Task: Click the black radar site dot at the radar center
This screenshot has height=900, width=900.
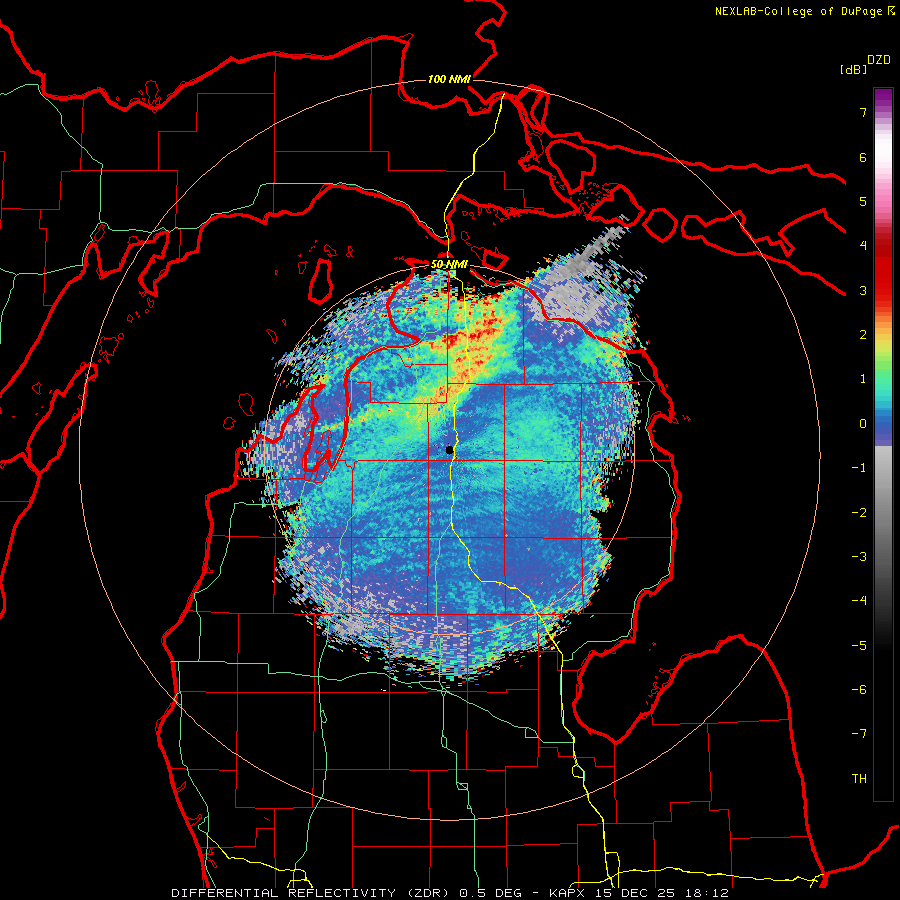Action: (450, 450)
